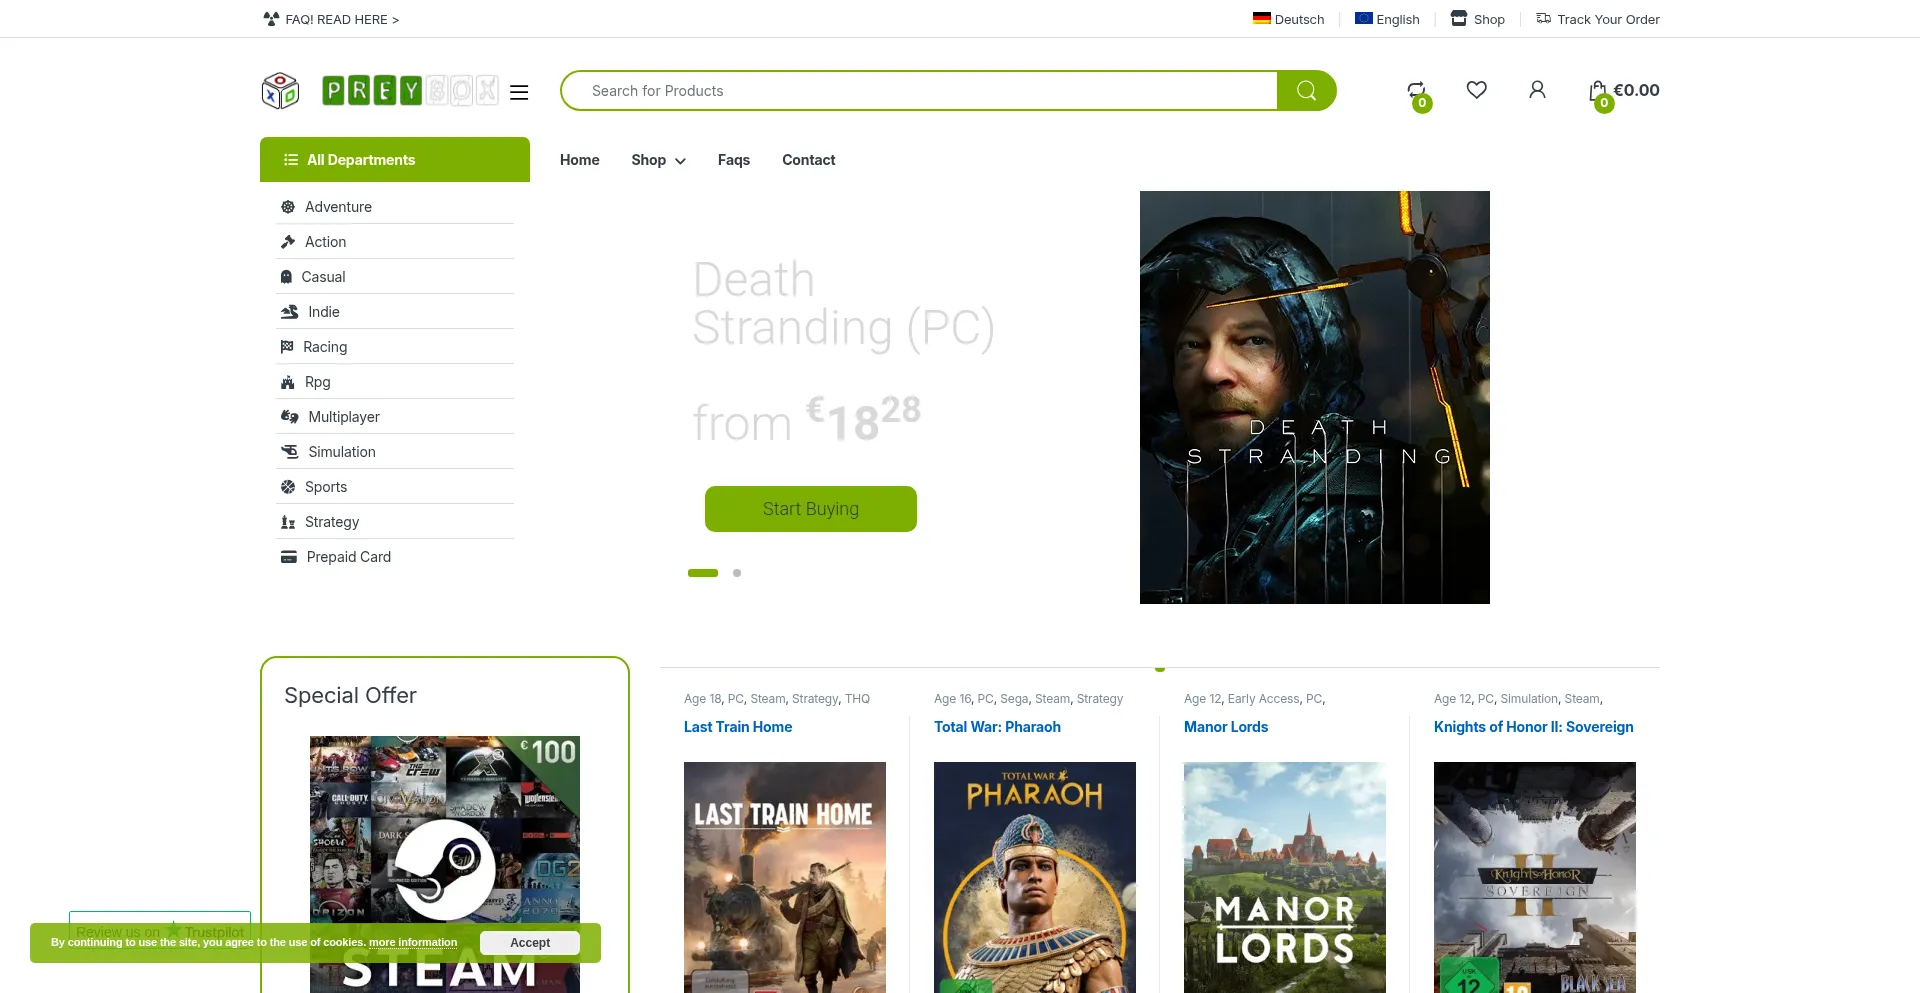
Task: Select the Adventure department label
Action: [338, 207]
